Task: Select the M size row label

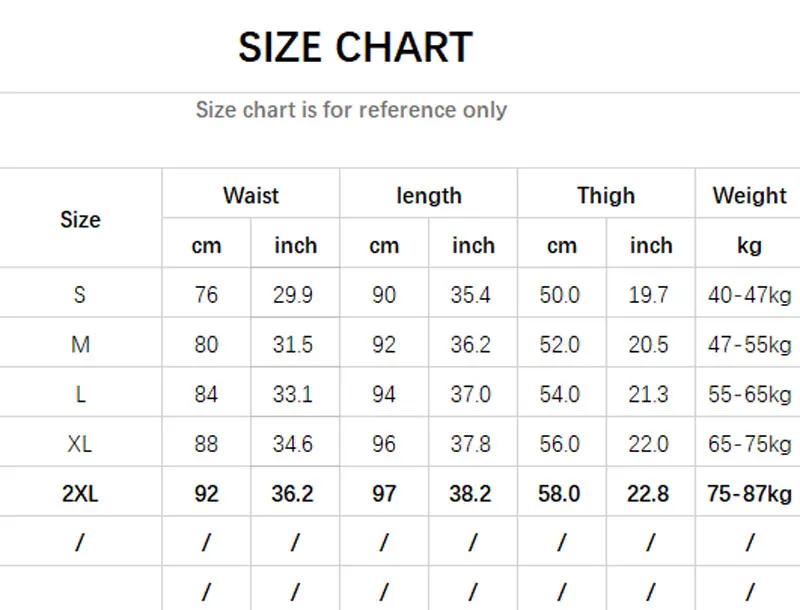Action: (80, 345)
